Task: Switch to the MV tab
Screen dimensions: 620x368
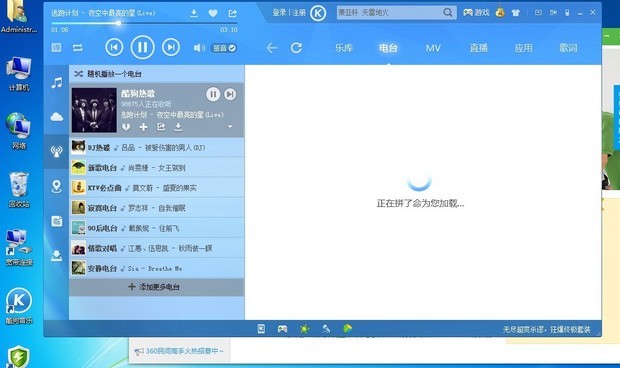Action: coord(433,48)
